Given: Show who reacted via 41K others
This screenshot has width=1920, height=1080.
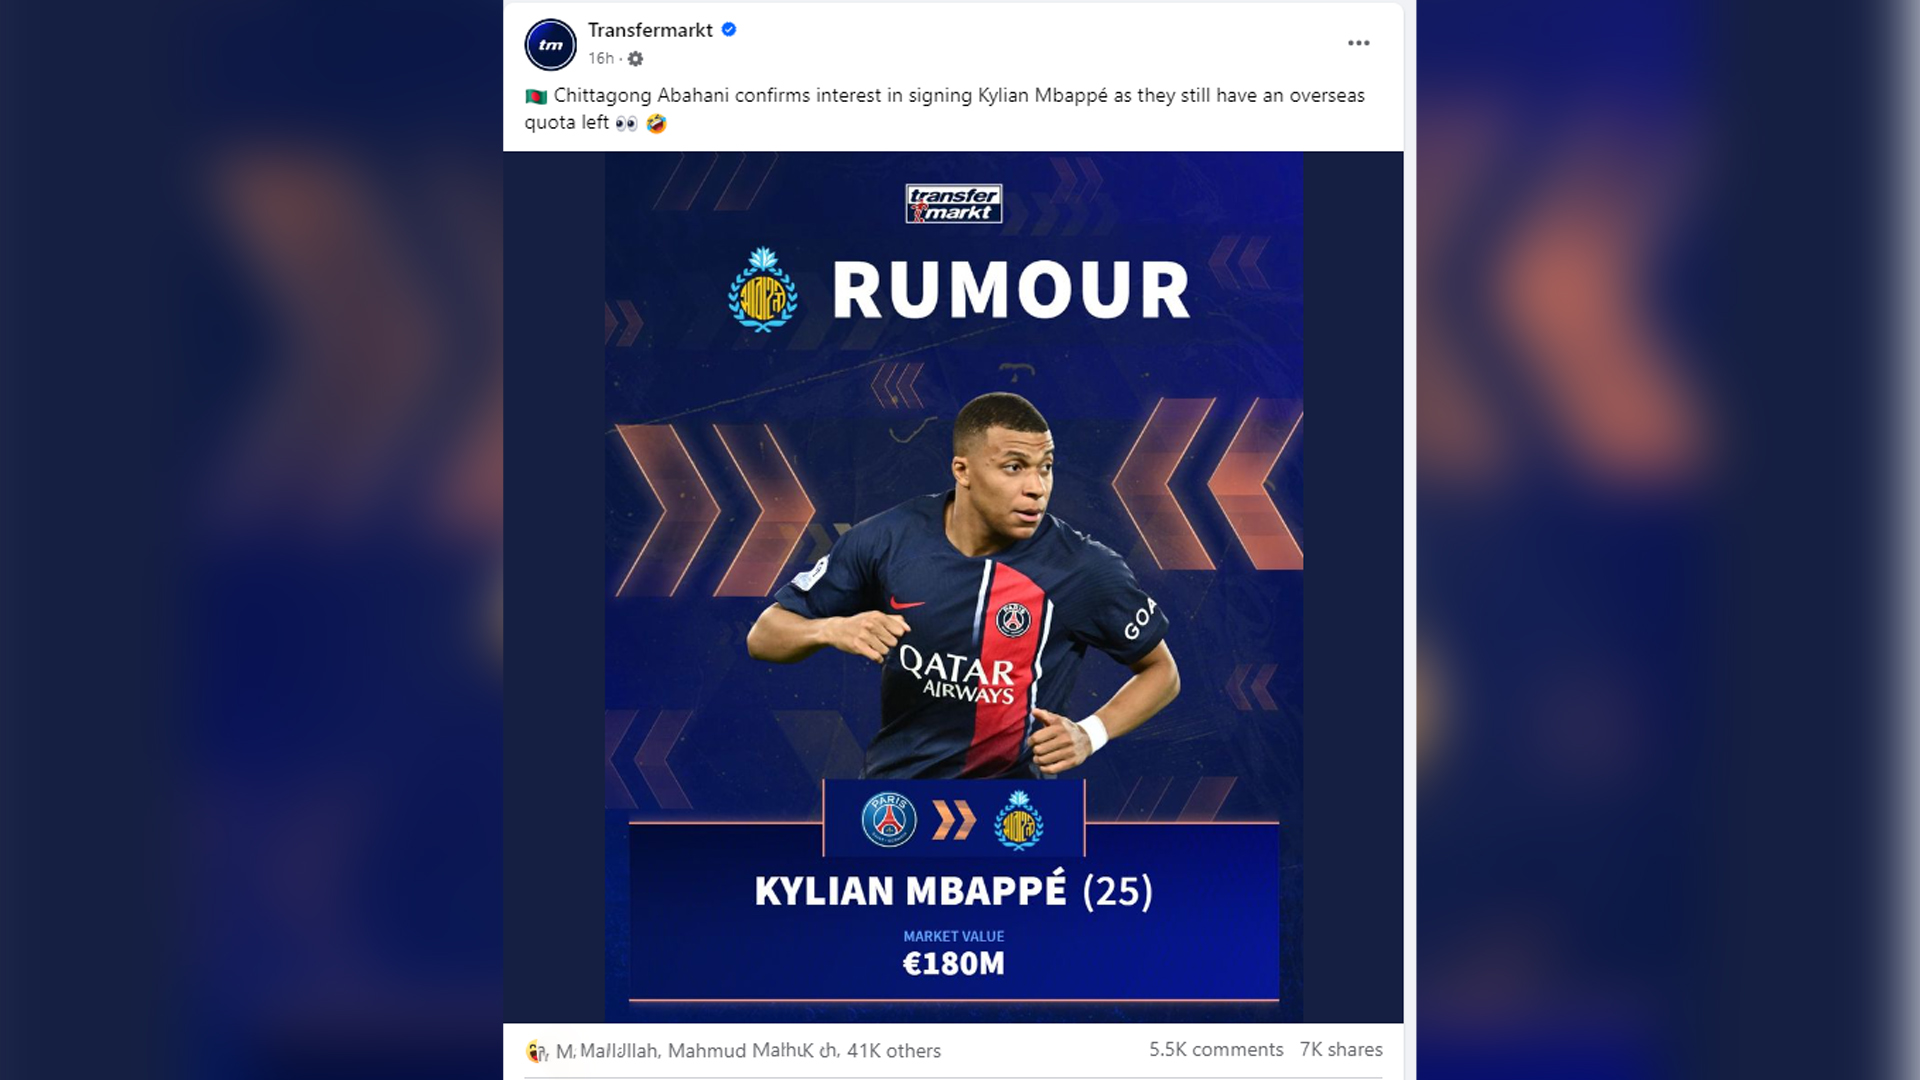Looking at the screenshot, I should click(894, 1051).
